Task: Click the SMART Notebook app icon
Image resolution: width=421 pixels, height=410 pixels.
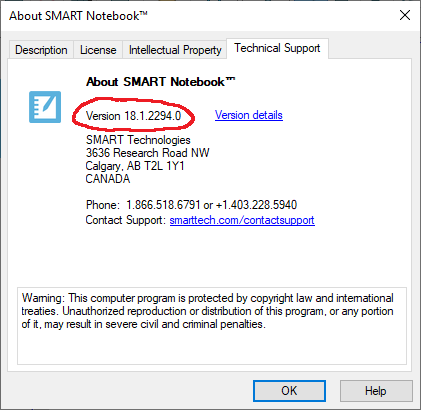Action: [45, 107]
